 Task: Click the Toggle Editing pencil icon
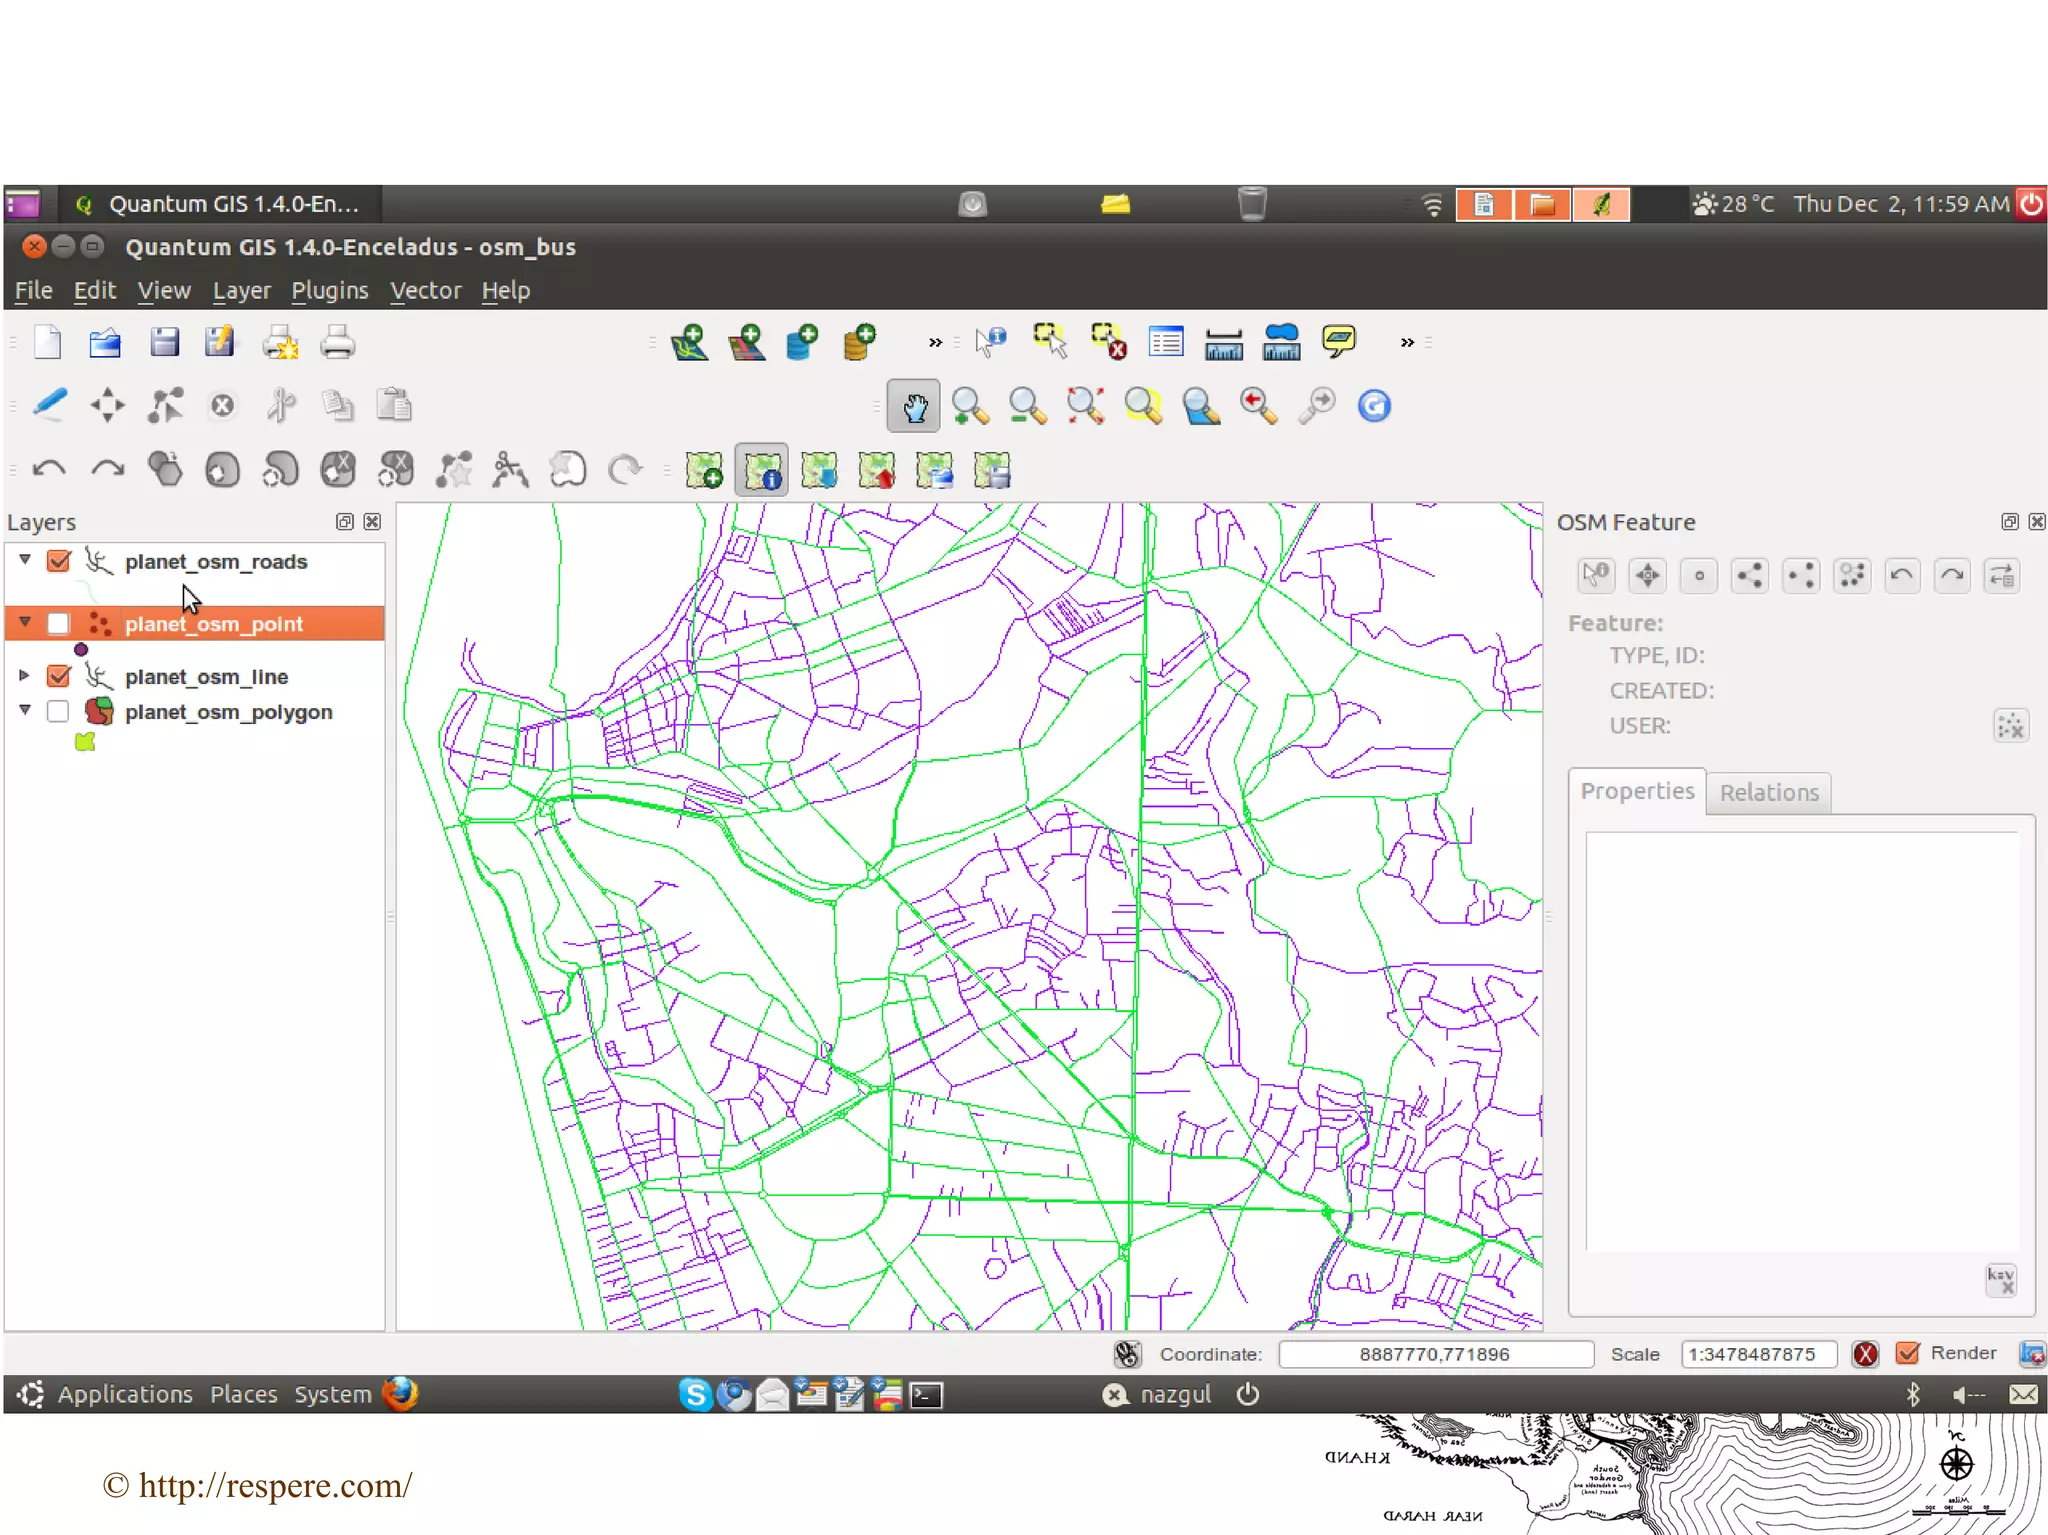(x=50, y=406)
